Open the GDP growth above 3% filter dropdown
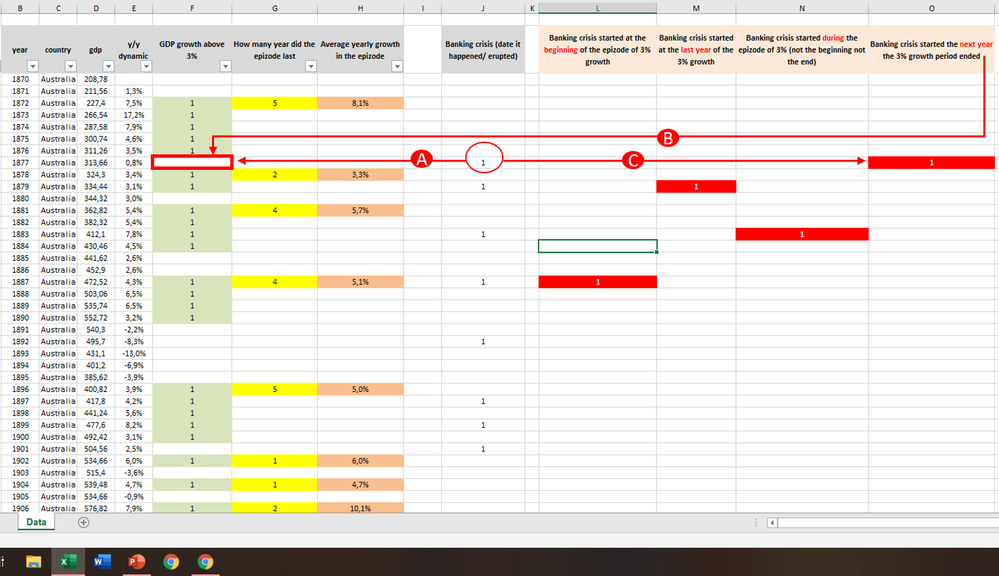The height and width of the screenshot is (576, 999). [x=226, y=66]
